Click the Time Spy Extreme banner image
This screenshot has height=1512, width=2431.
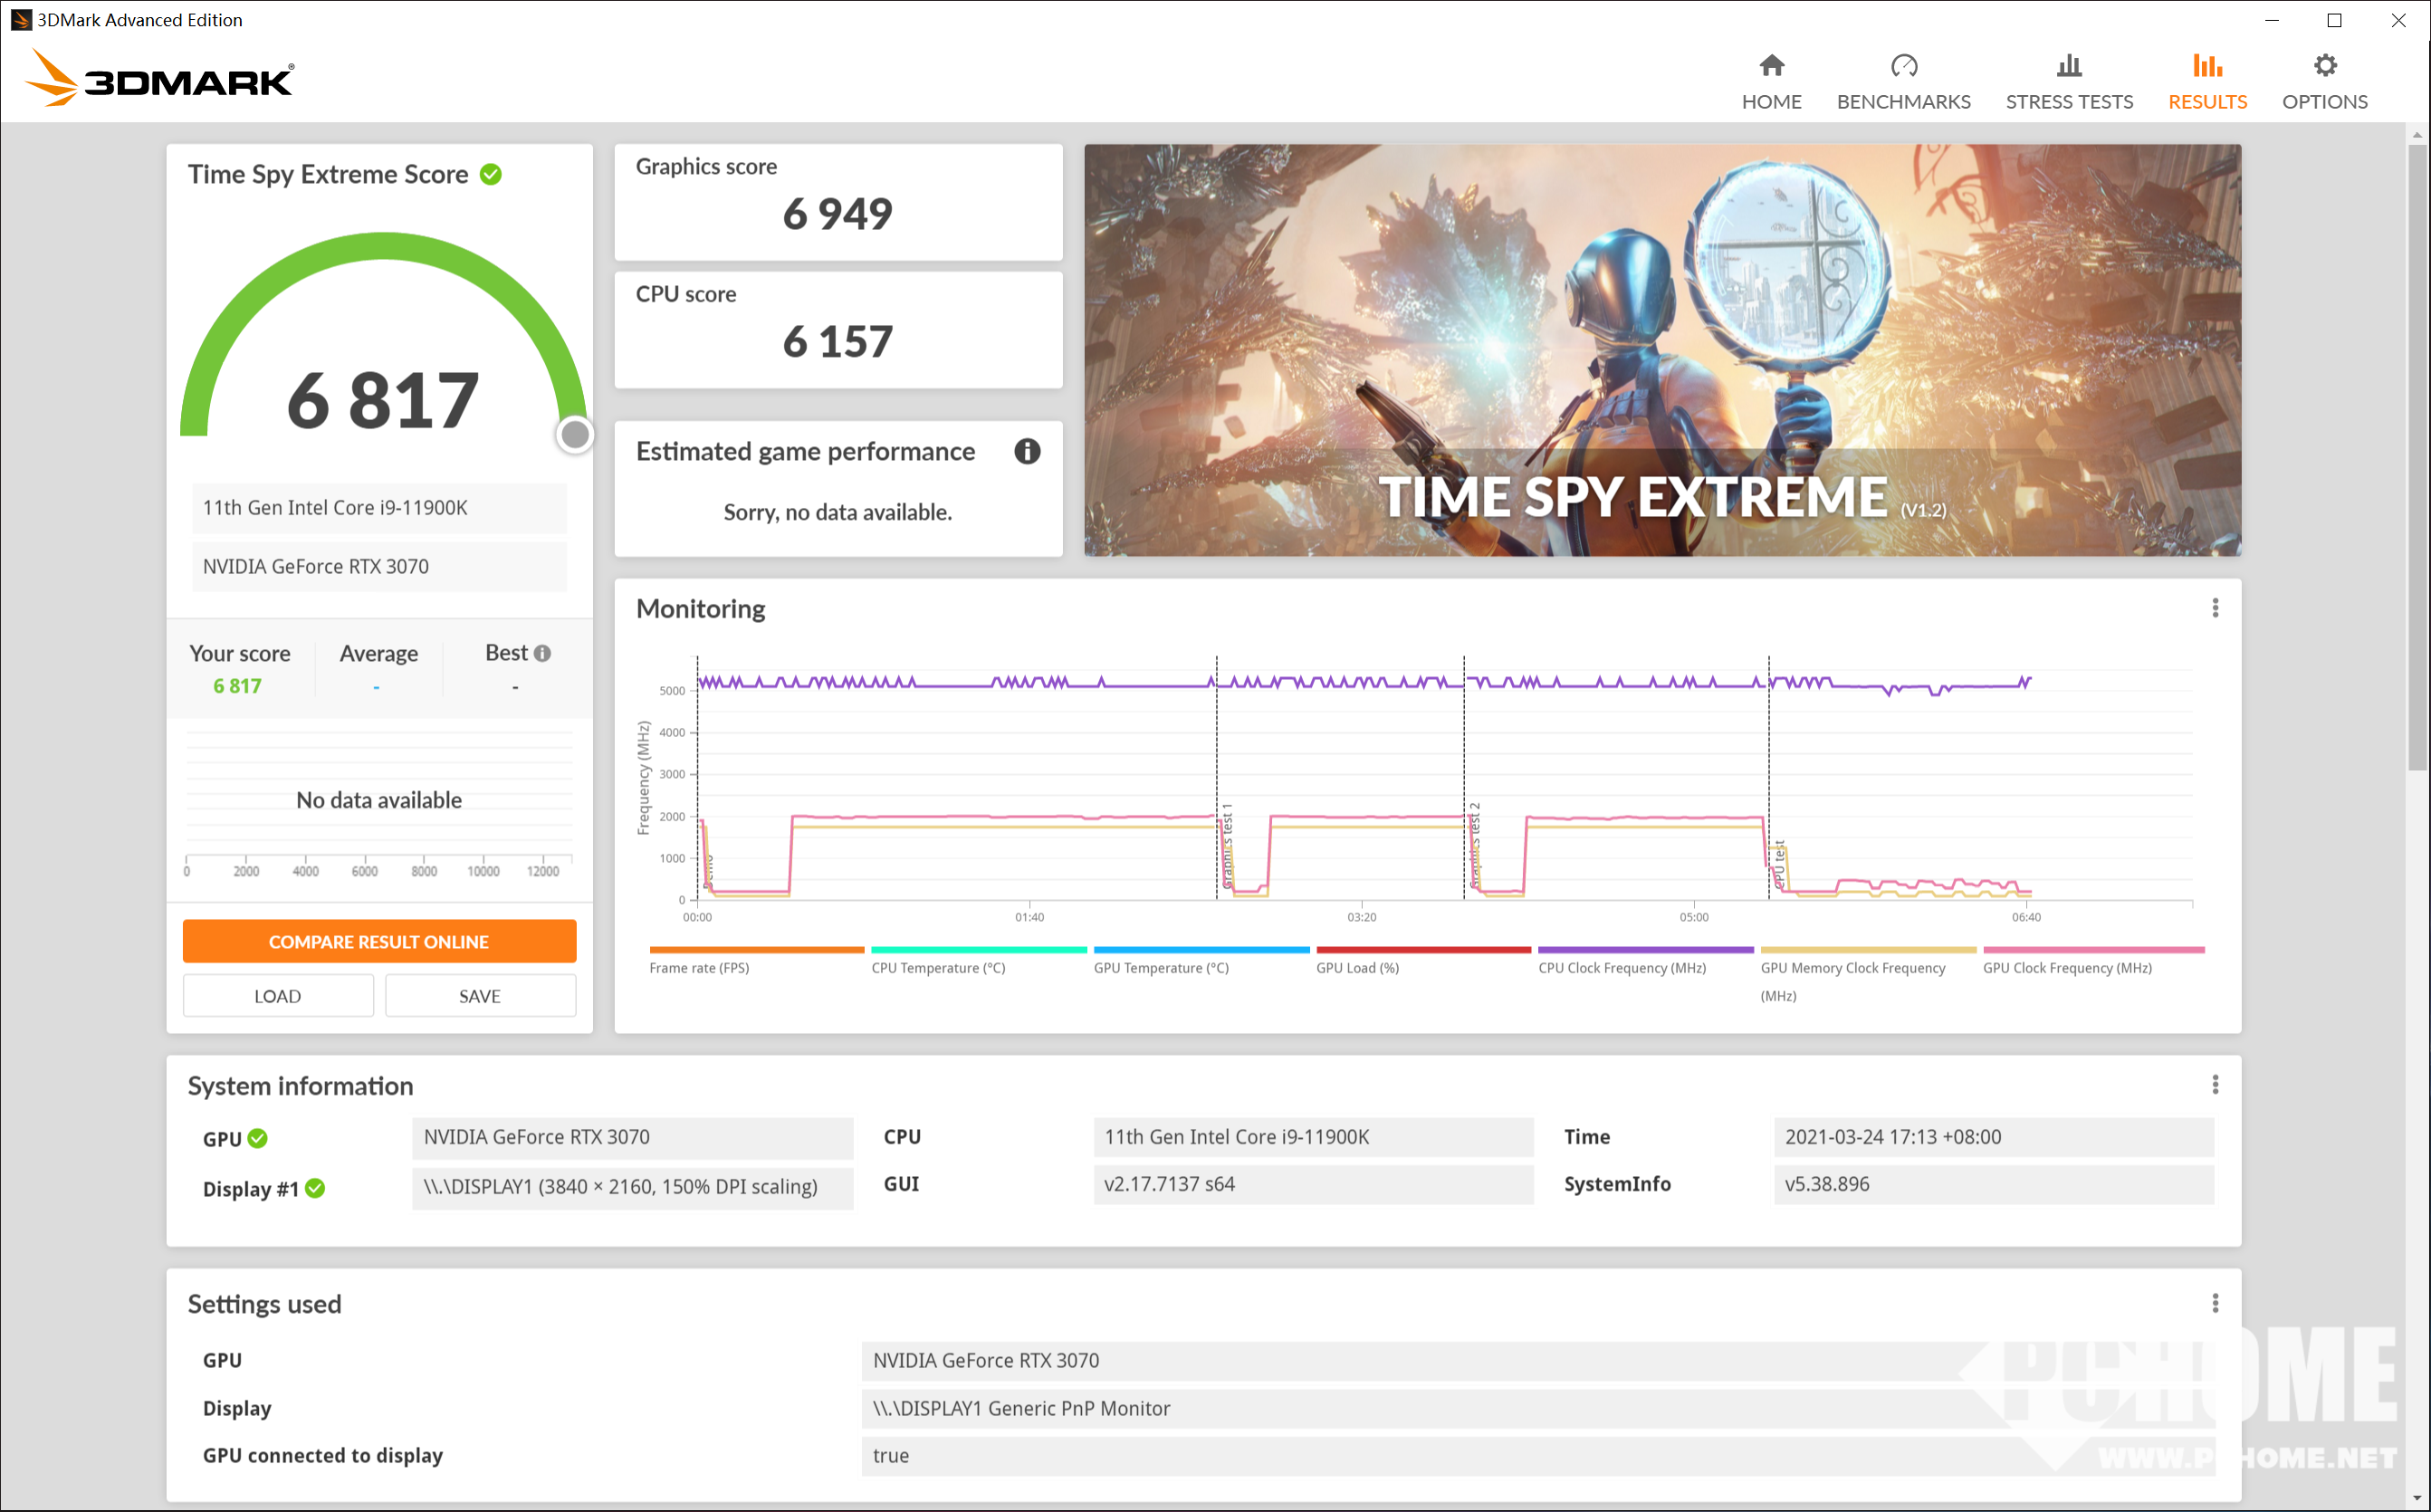(1662, 350)
